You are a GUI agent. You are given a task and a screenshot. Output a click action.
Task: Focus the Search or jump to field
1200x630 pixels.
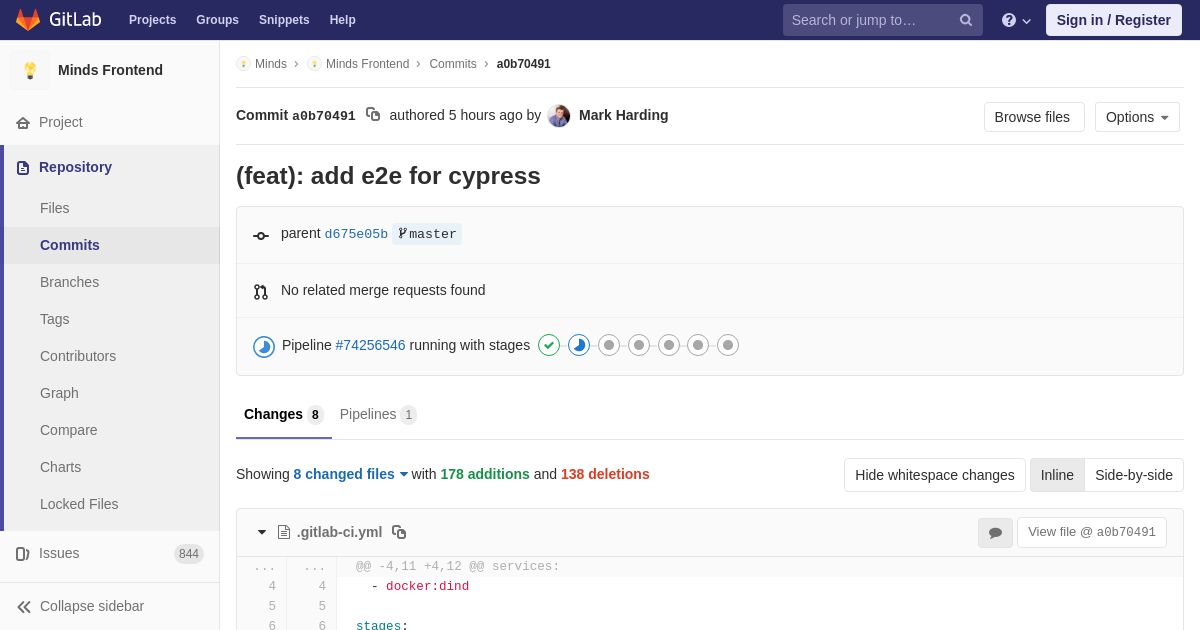pos(882,20)
